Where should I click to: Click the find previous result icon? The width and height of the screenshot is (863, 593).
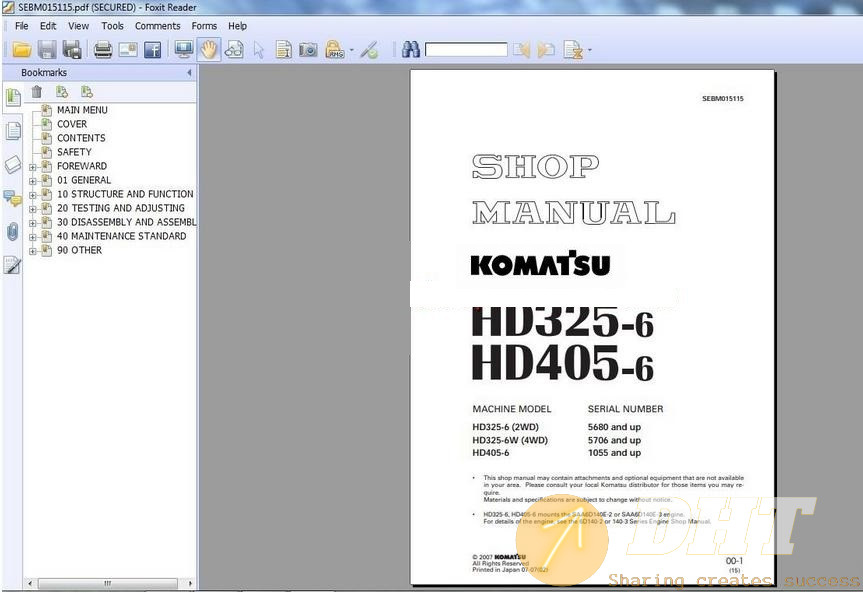click(x=521, y=50)
